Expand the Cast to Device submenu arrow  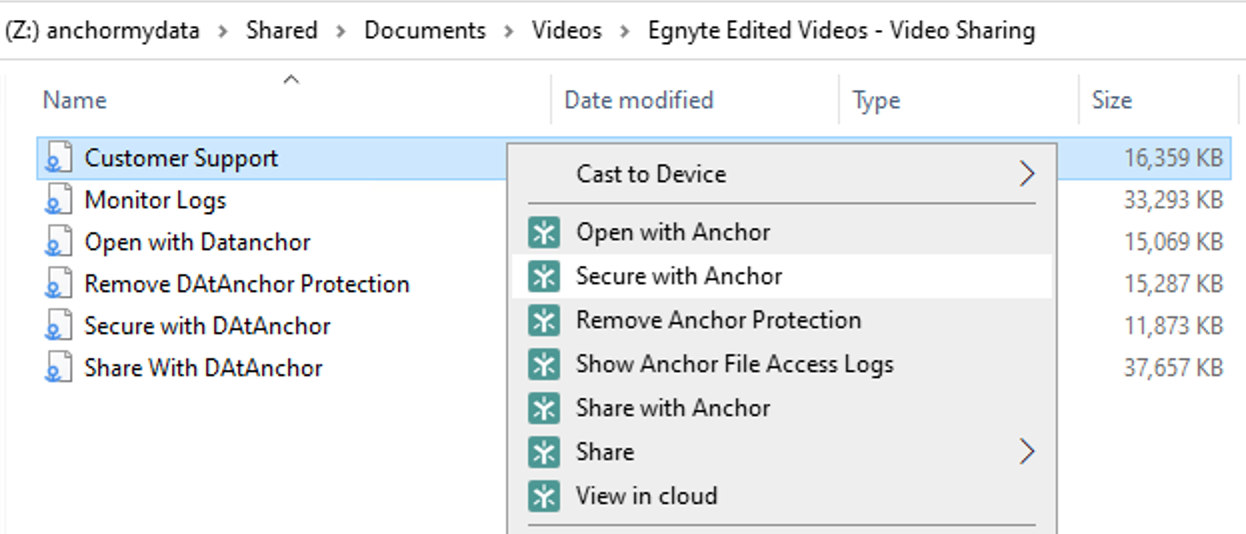1026,175
